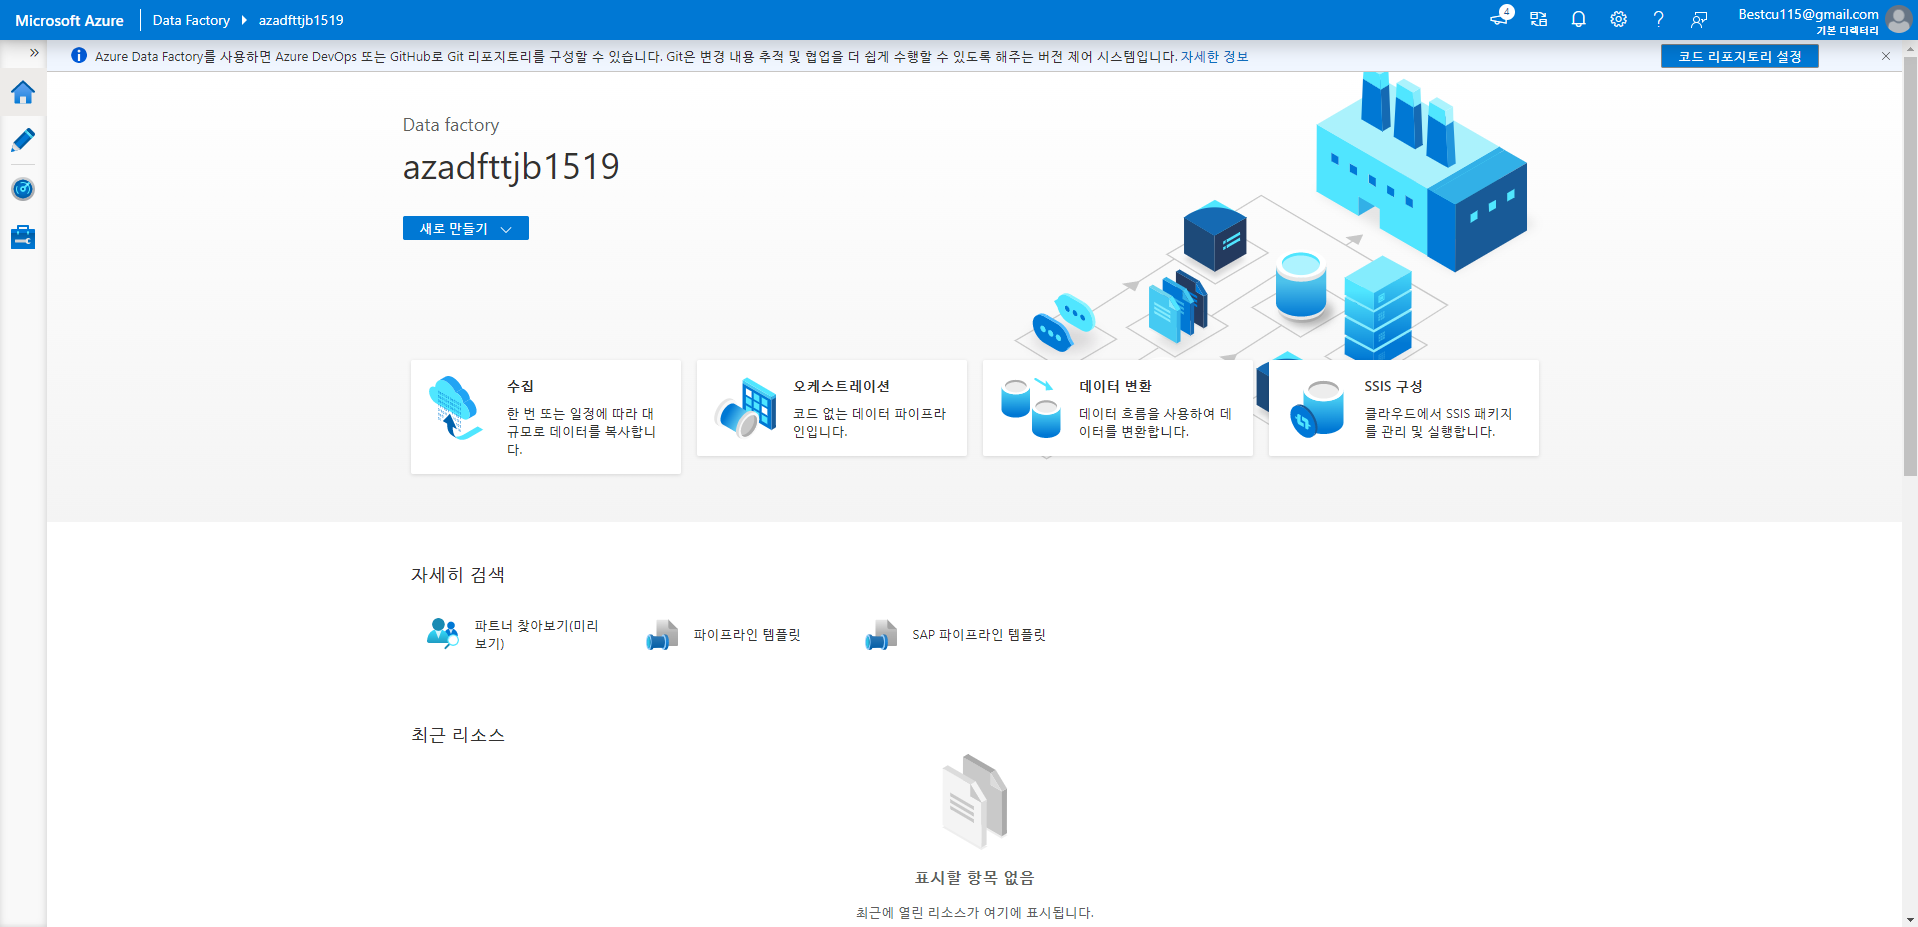Select azadfttjb1519 breadcrumb item
The height and width of the screenshot is (927, 1918).
click(x=301, y=20)
